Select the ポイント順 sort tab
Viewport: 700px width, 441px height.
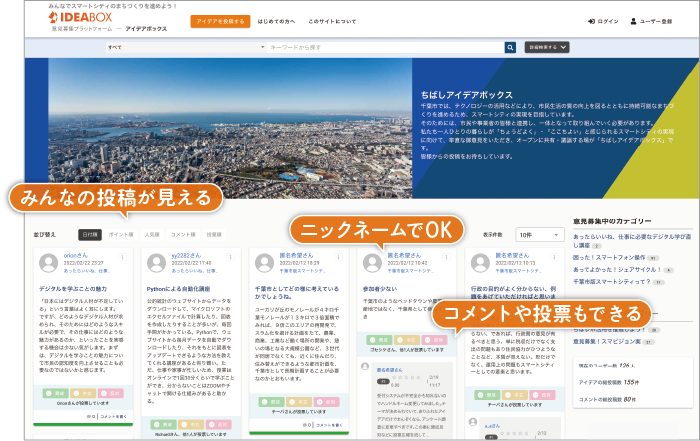tap(121, 233)
